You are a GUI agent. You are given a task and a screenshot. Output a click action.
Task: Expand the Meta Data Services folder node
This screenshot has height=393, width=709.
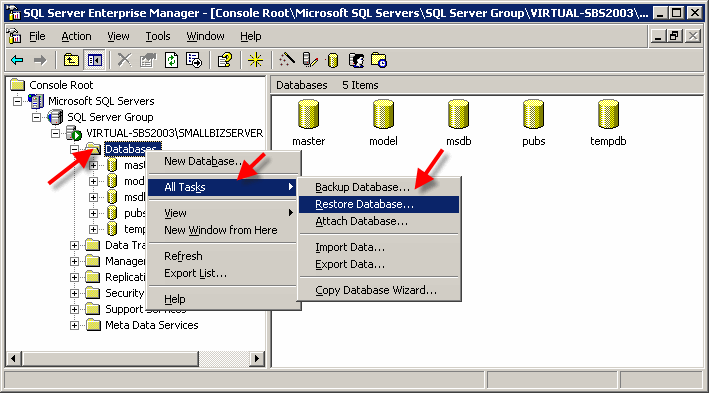[x=74, y=326]
